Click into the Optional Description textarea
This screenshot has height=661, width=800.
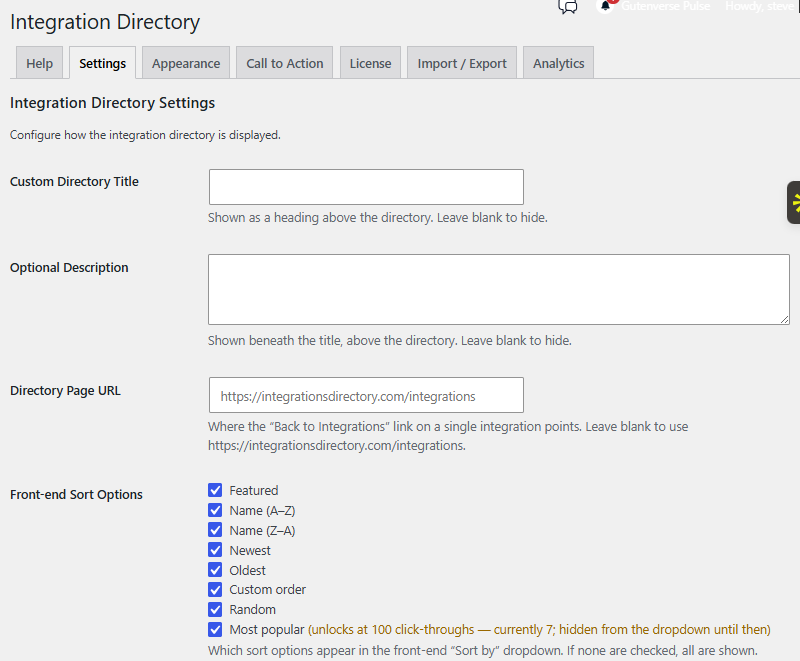(499, 289)
